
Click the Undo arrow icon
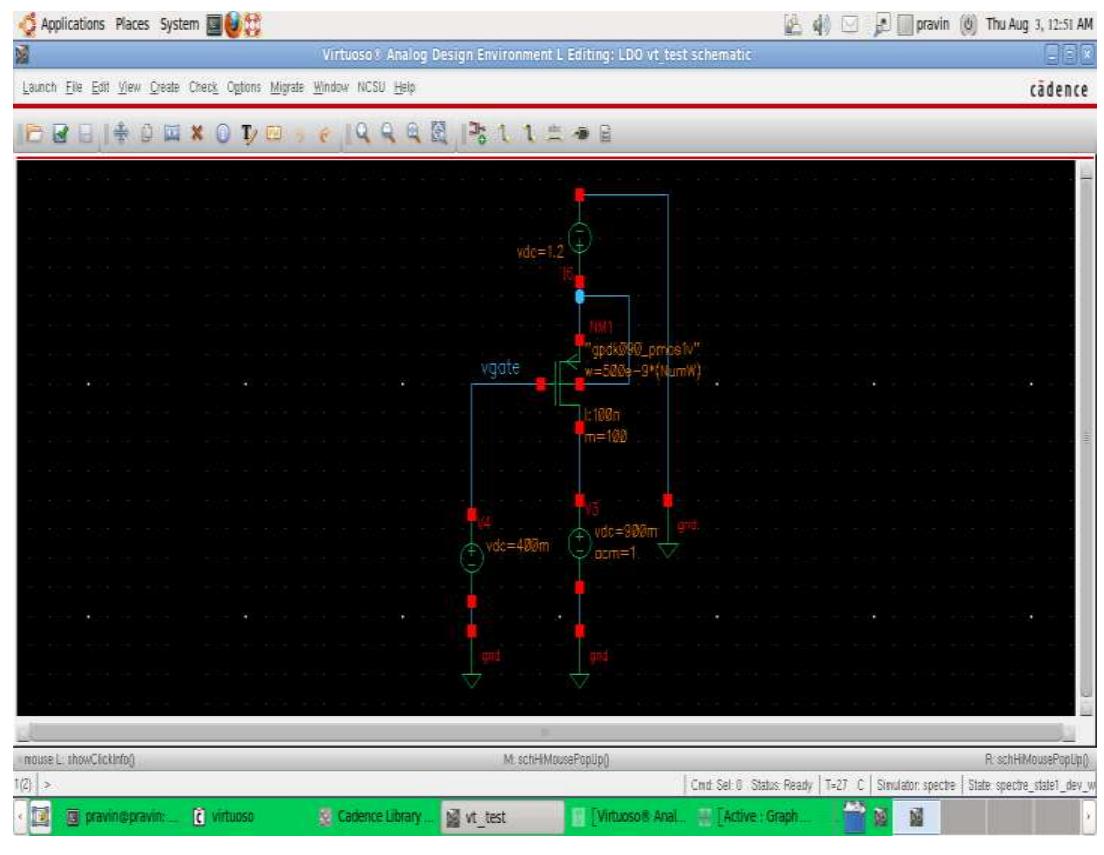coord(299,135)
